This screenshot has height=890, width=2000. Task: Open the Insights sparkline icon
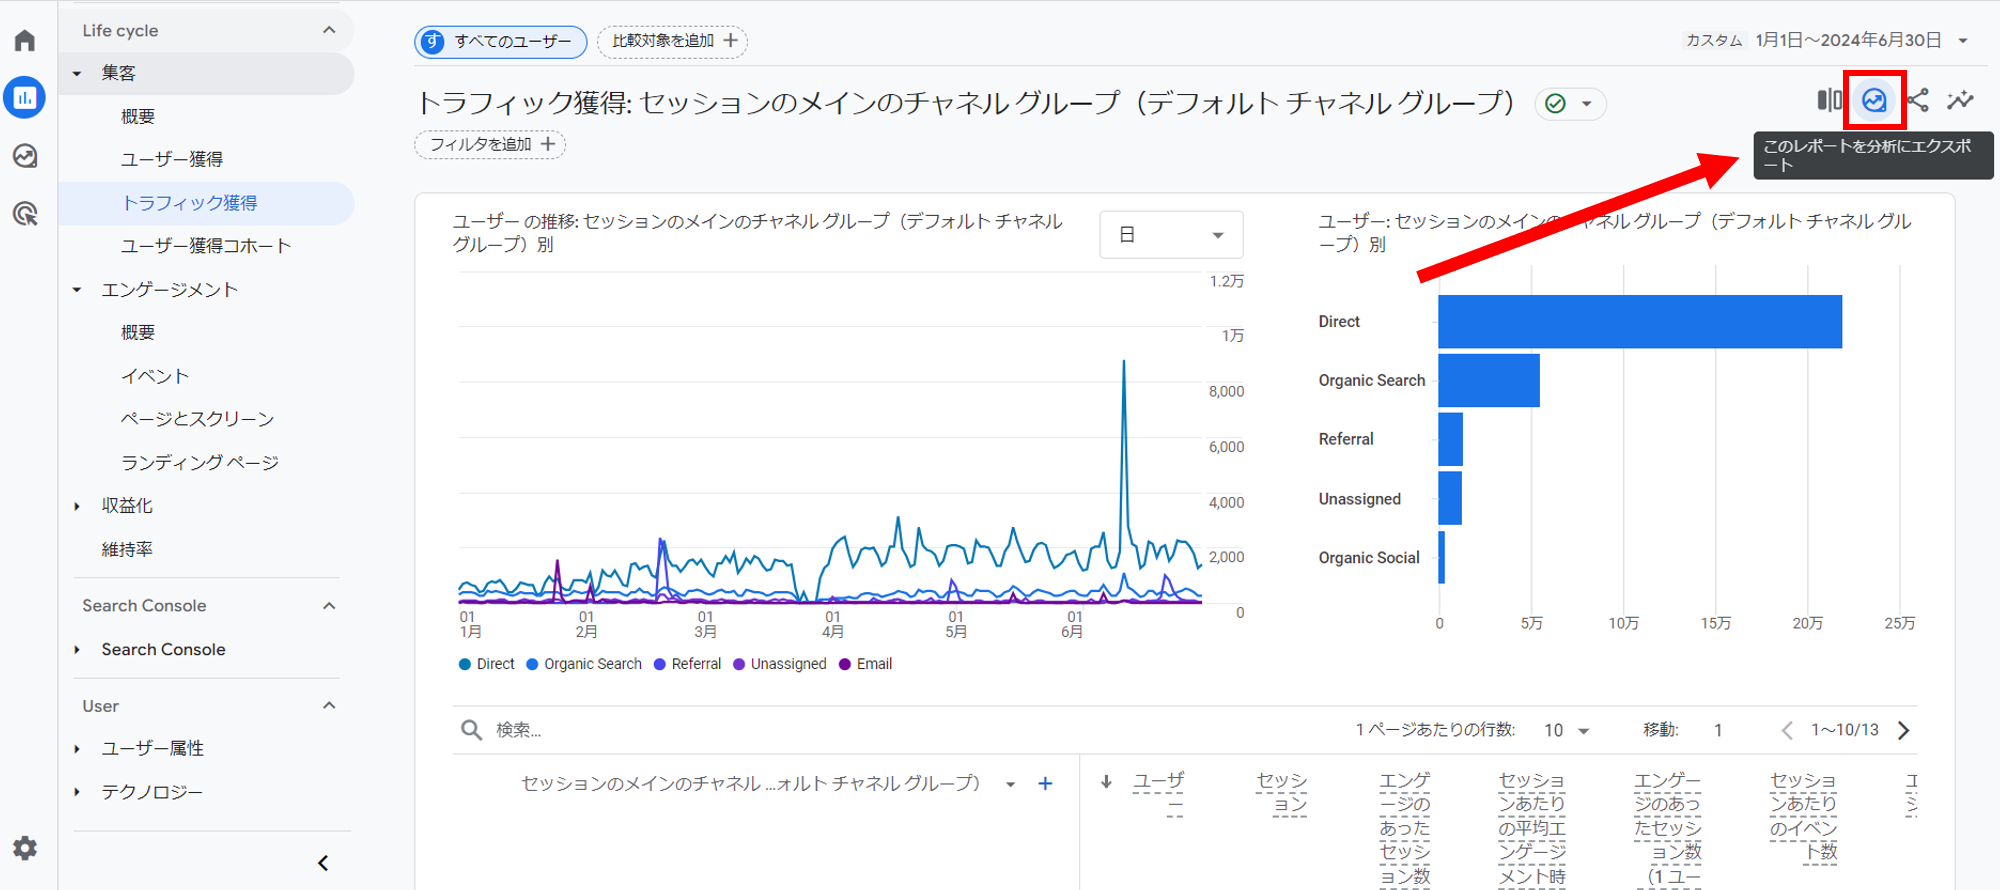point(1960,100)
